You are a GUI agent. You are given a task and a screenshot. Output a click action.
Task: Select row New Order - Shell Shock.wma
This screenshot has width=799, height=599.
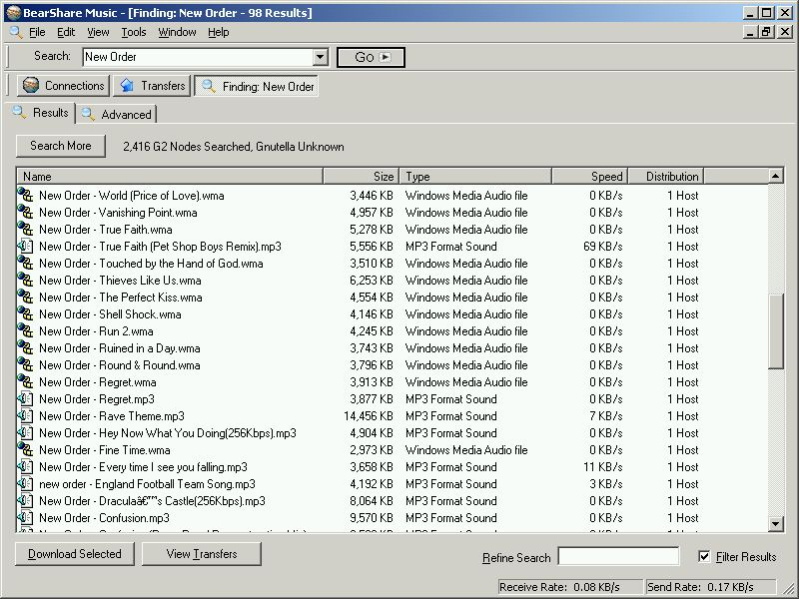point(392,314)
